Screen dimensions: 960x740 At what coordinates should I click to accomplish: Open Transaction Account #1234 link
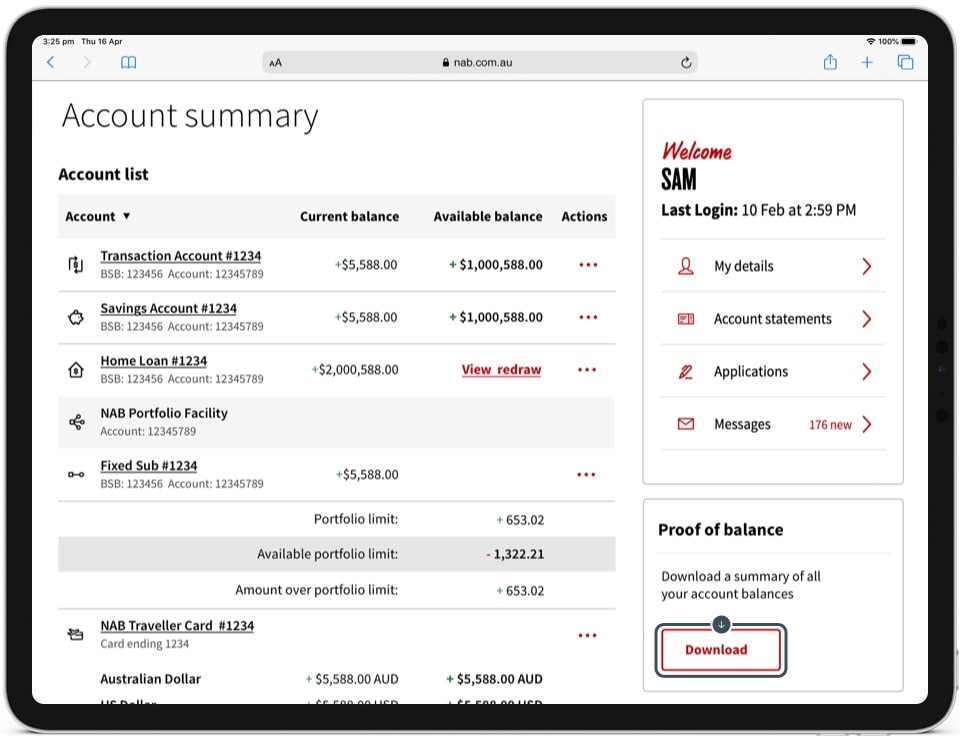point(181,256)
